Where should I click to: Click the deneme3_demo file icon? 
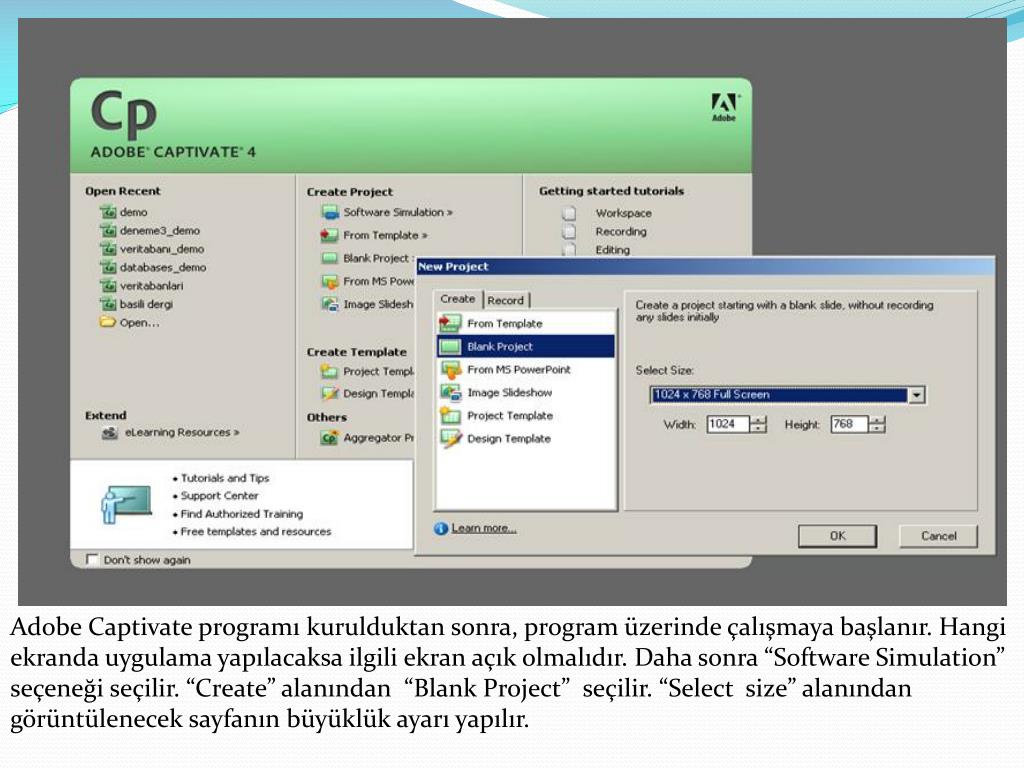[x=107, y=231]
